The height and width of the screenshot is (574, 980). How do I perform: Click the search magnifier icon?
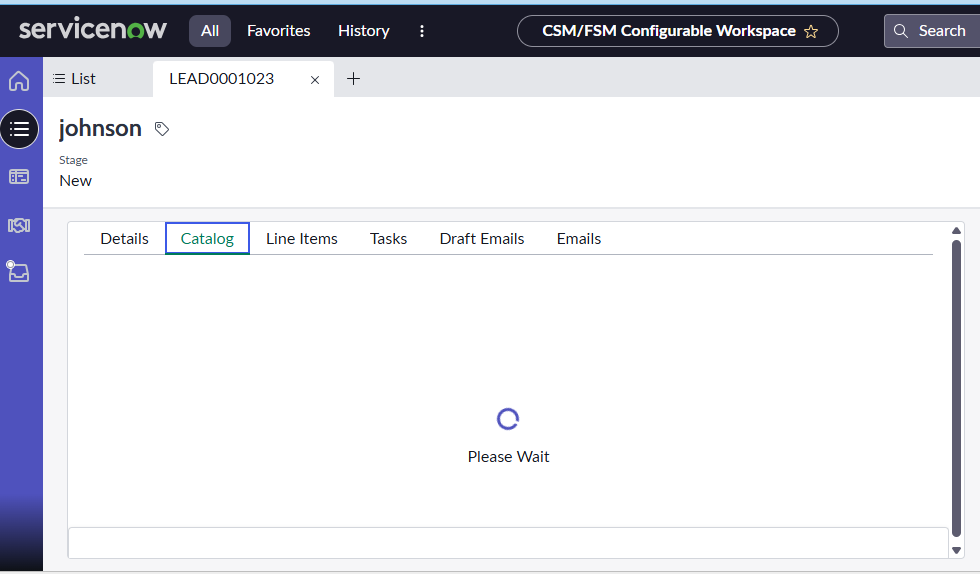901,31
